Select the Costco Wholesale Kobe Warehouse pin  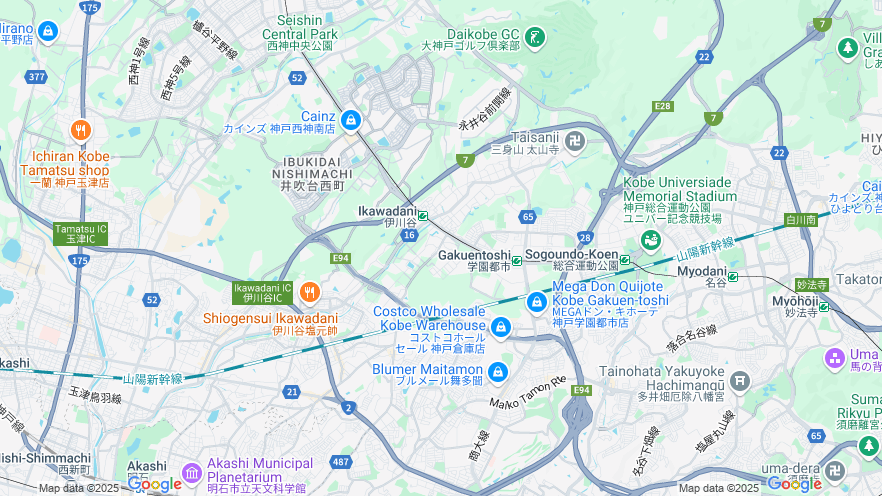pos(501,327)
